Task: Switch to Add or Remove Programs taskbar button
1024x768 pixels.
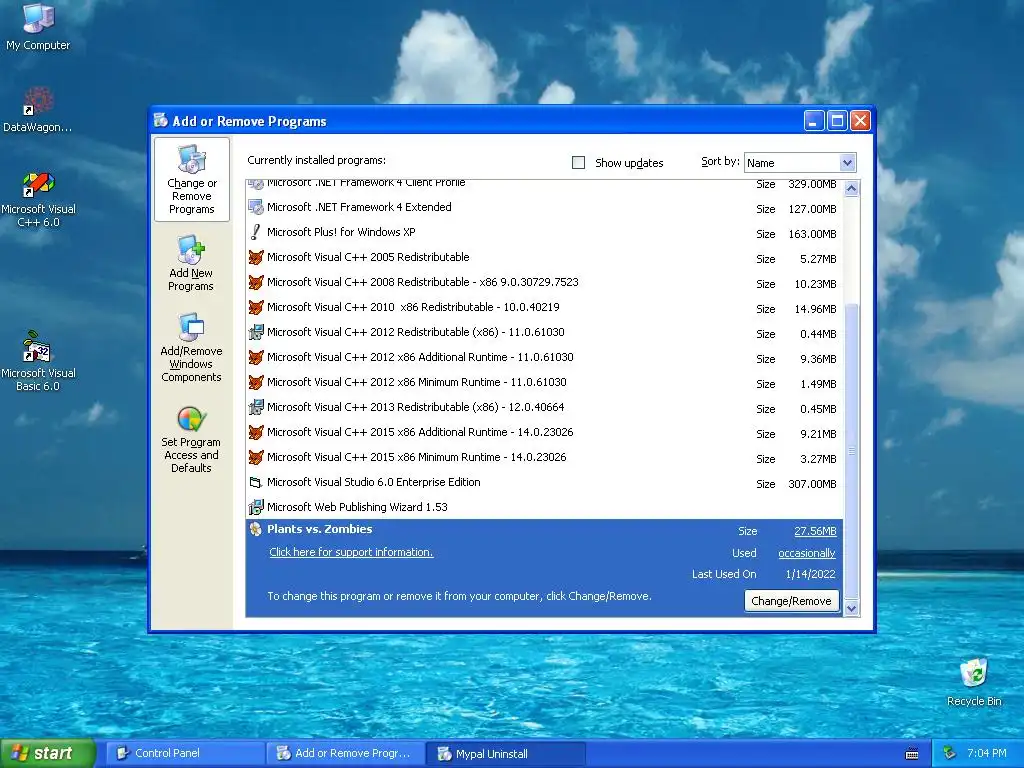Action: point(345,754)
